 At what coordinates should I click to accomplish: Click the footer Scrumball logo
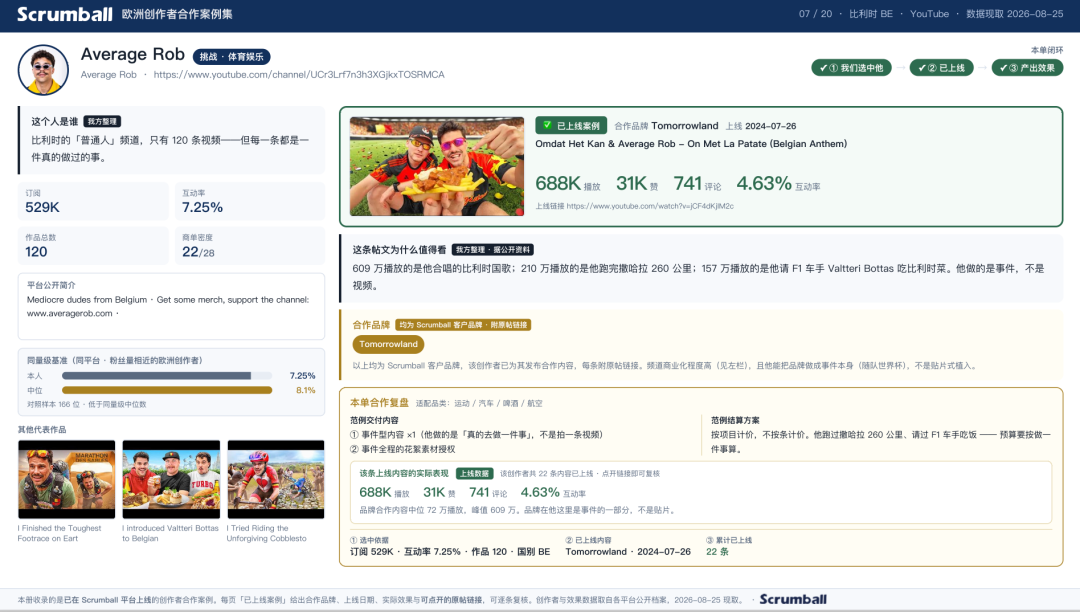[x=793, y=599]
